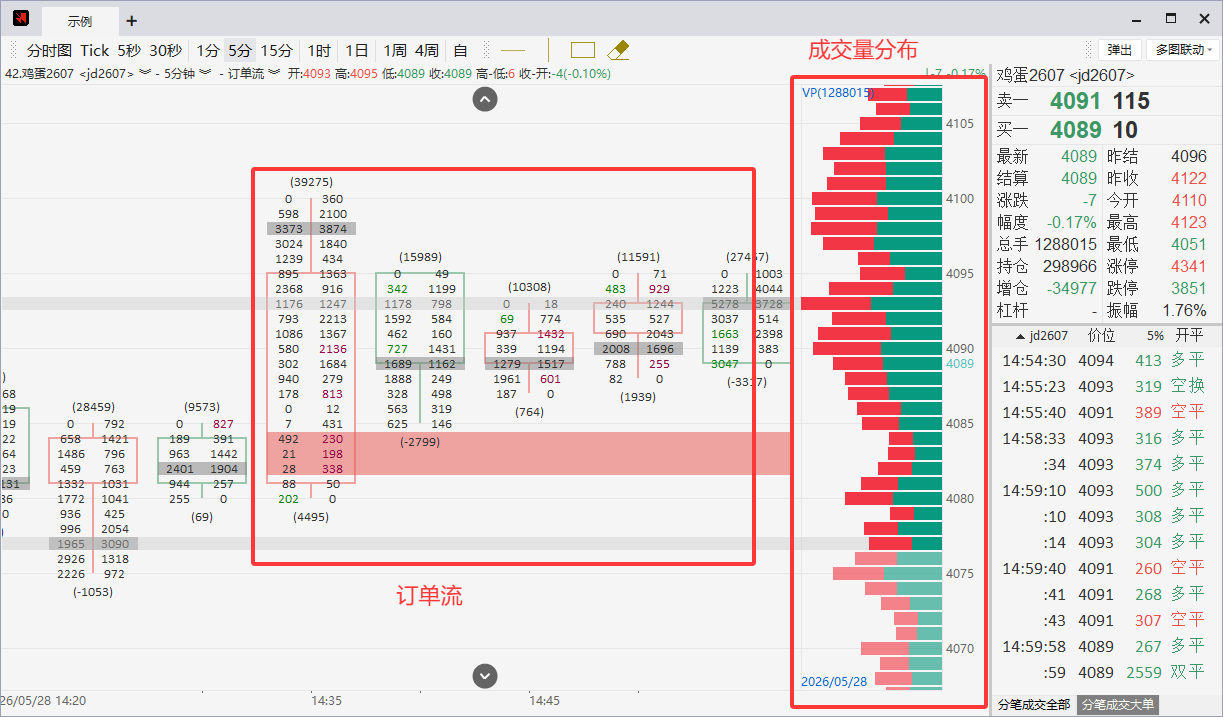Click the 今开 value 4110
Image resolution: width=1223 pixels, height=717 pixels.
tap(1189, 200)
